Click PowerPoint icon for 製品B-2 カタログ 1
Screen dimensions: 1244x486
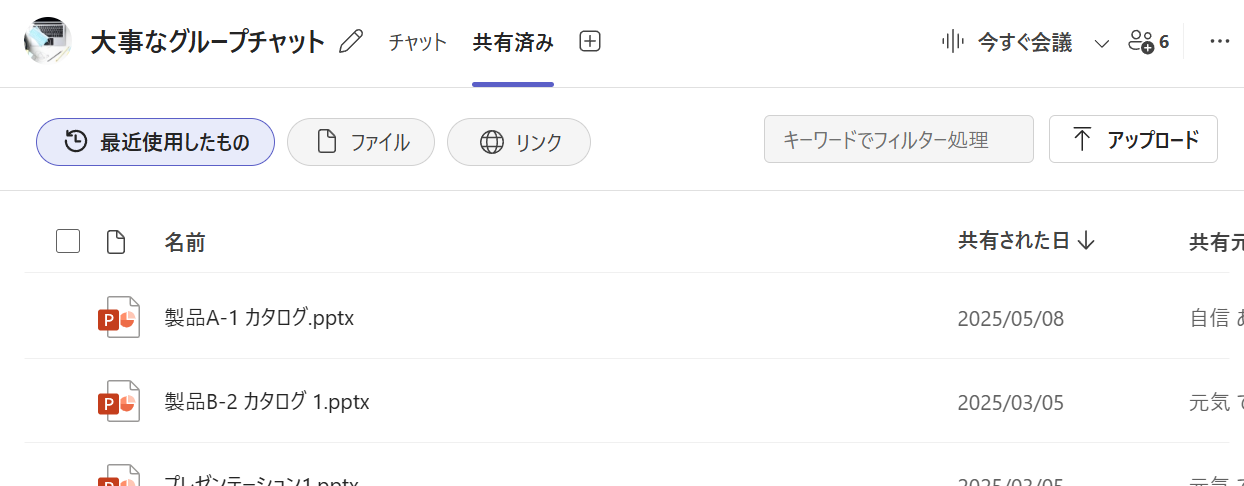118,402
